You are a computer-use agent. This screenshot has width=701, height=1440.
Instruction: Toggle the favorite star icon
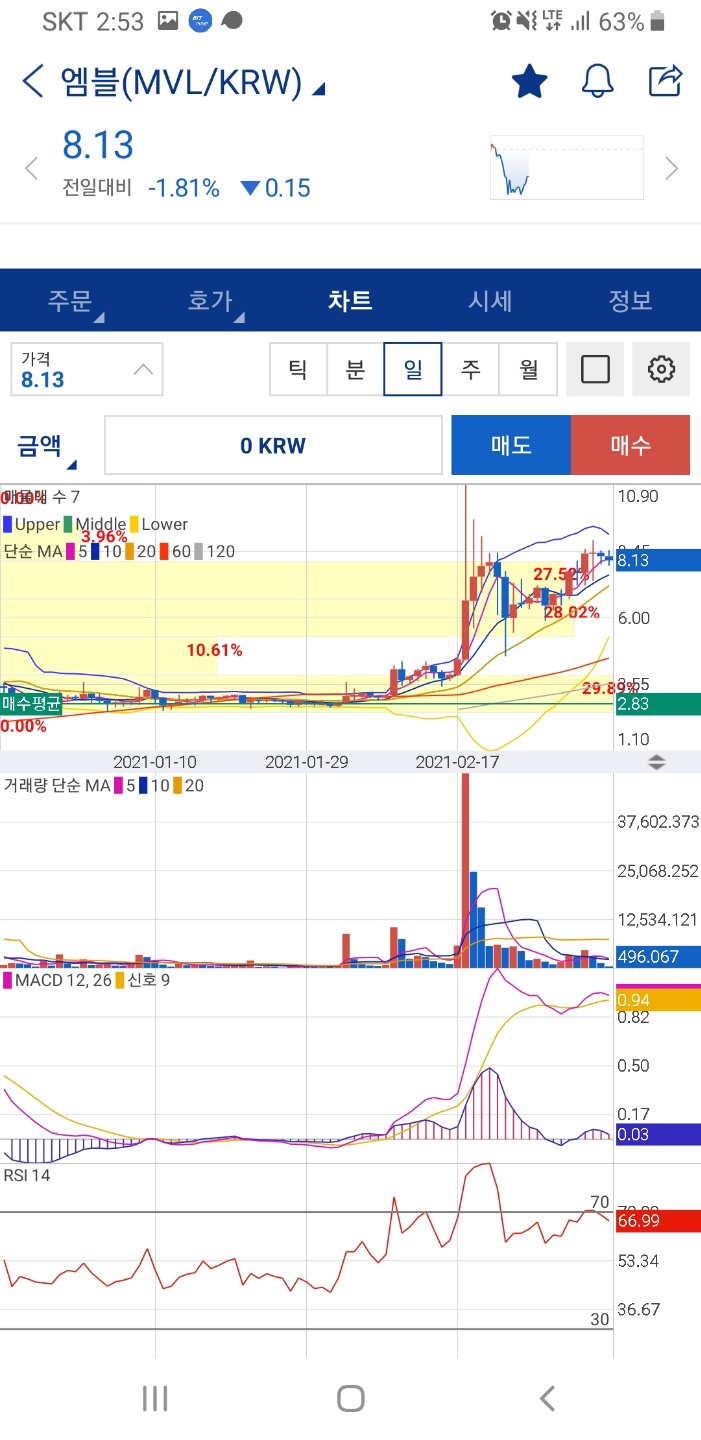click(529, 81)
